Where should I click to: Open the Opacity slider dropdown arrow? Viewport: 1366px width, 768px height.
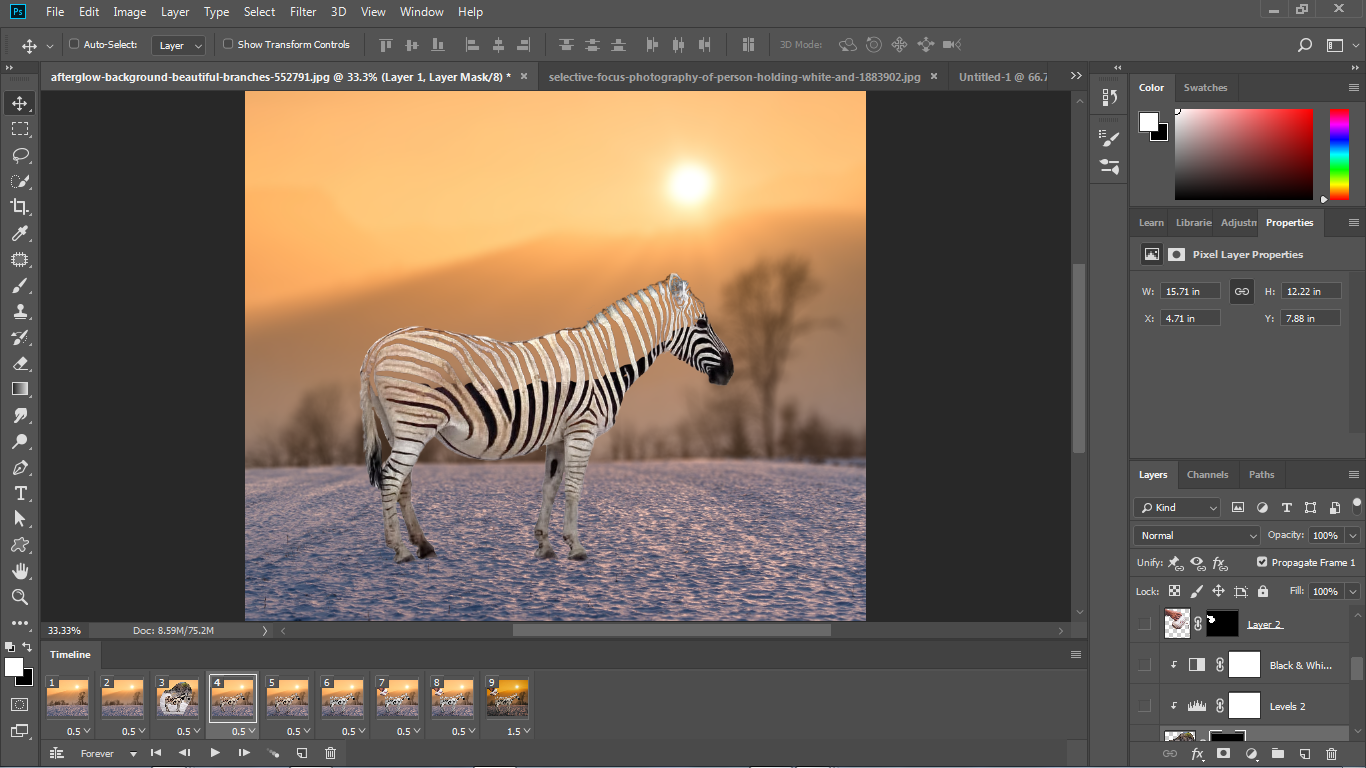[1351, 535]
